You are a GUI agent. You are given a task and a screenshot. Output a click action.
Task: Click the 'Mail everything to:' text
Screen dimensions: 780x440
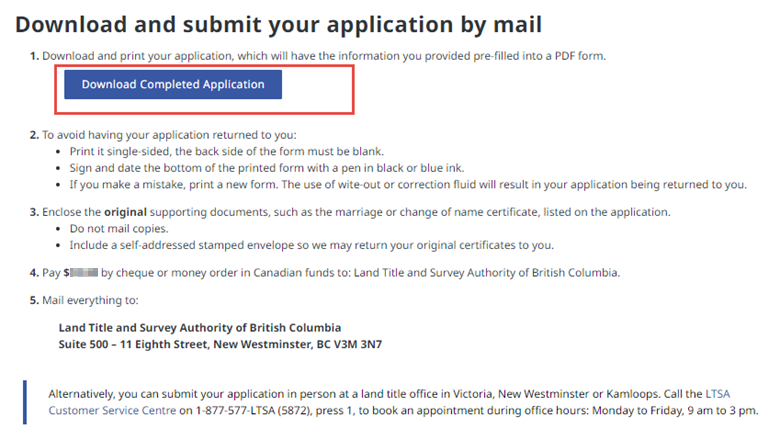(89, 299)
